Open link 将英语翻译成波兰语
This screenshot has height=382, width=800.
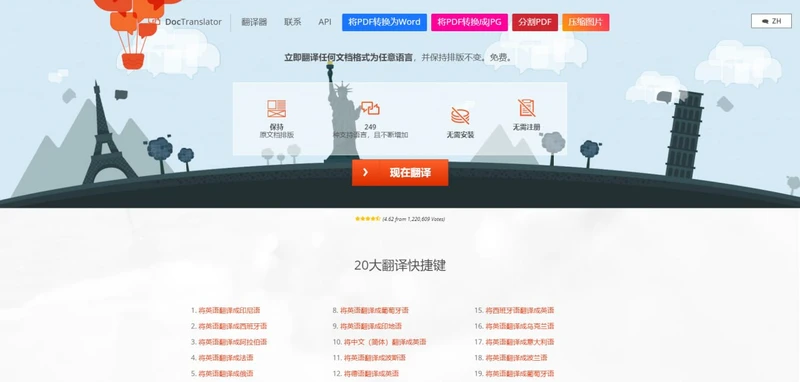[516, 358]
